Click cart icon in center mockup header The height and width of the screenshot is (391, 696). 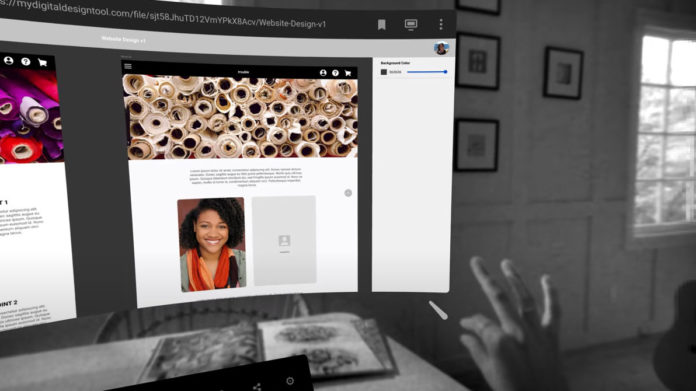coord(348,73)
